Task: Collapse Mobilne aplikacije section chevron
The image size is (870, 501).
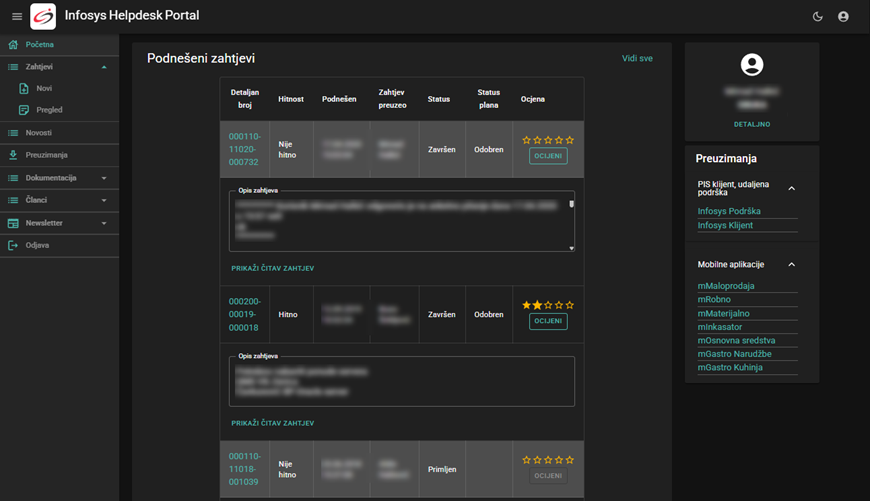Action: point(792,265)
